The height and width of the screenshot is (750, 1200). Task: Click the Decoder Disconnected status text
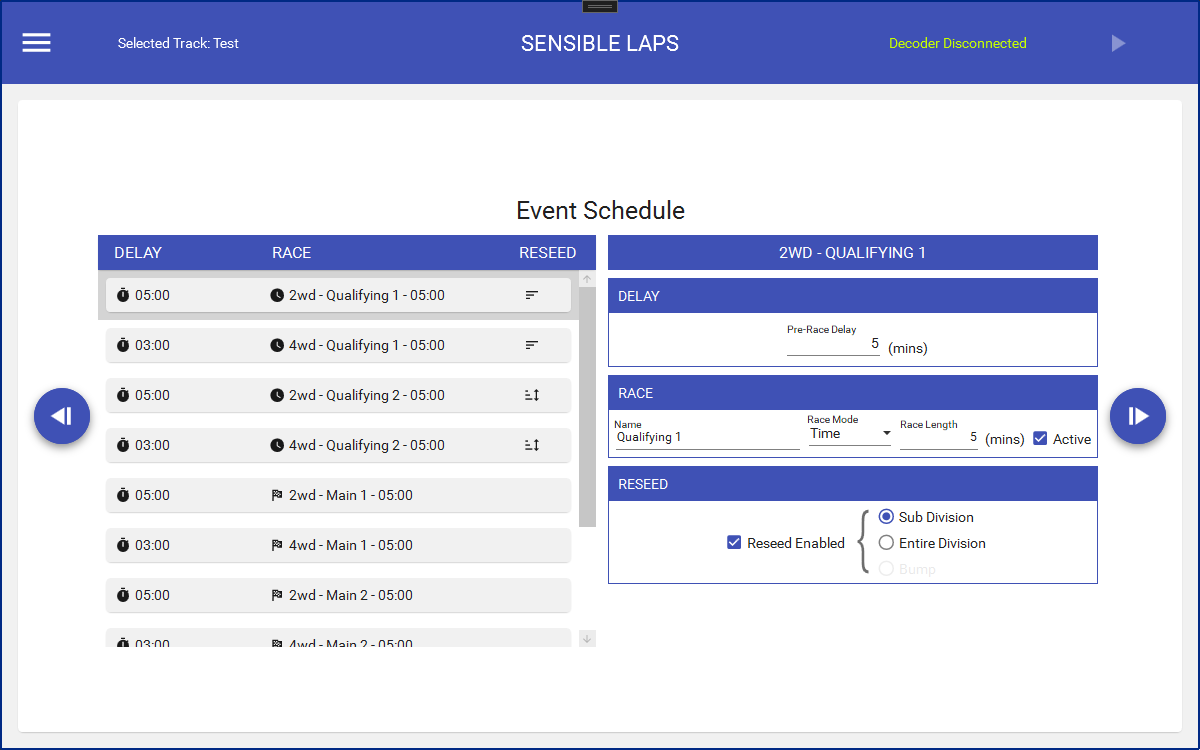(957, 43)
